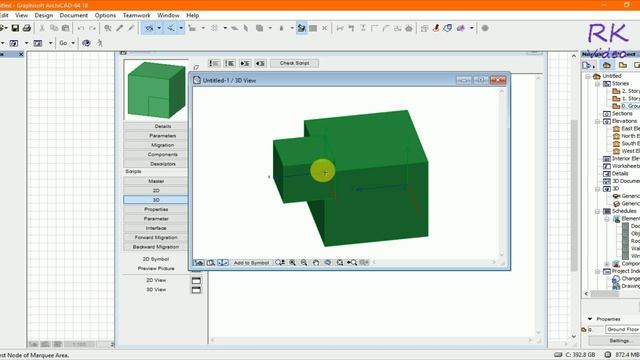The width and height of the screenshot is (640, 360).
Task: Open the snap guides dropdown arrow
Action: coord(181,28)
